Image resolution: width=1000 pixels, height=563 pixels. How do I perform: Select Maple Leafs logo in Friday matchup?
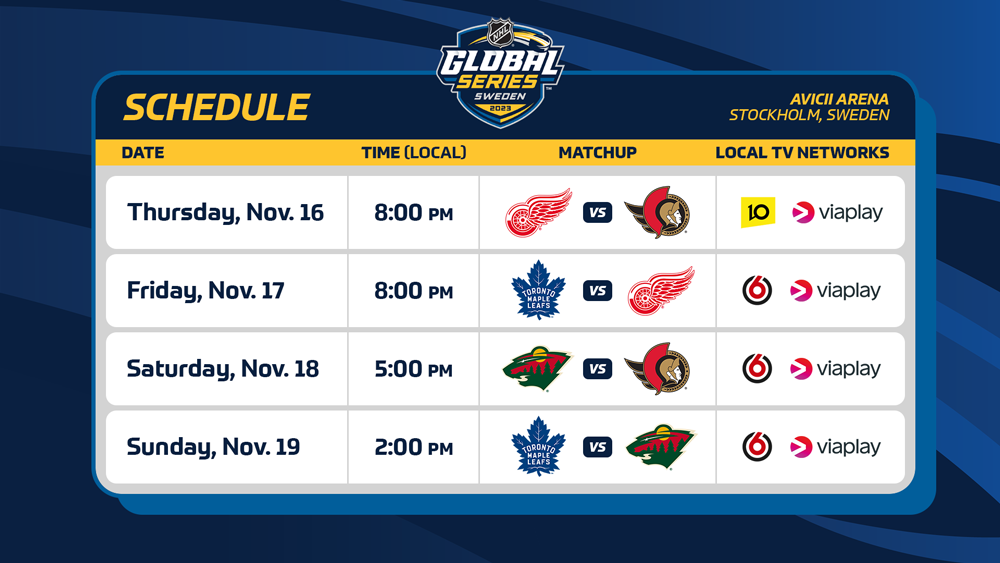point(538,290)
